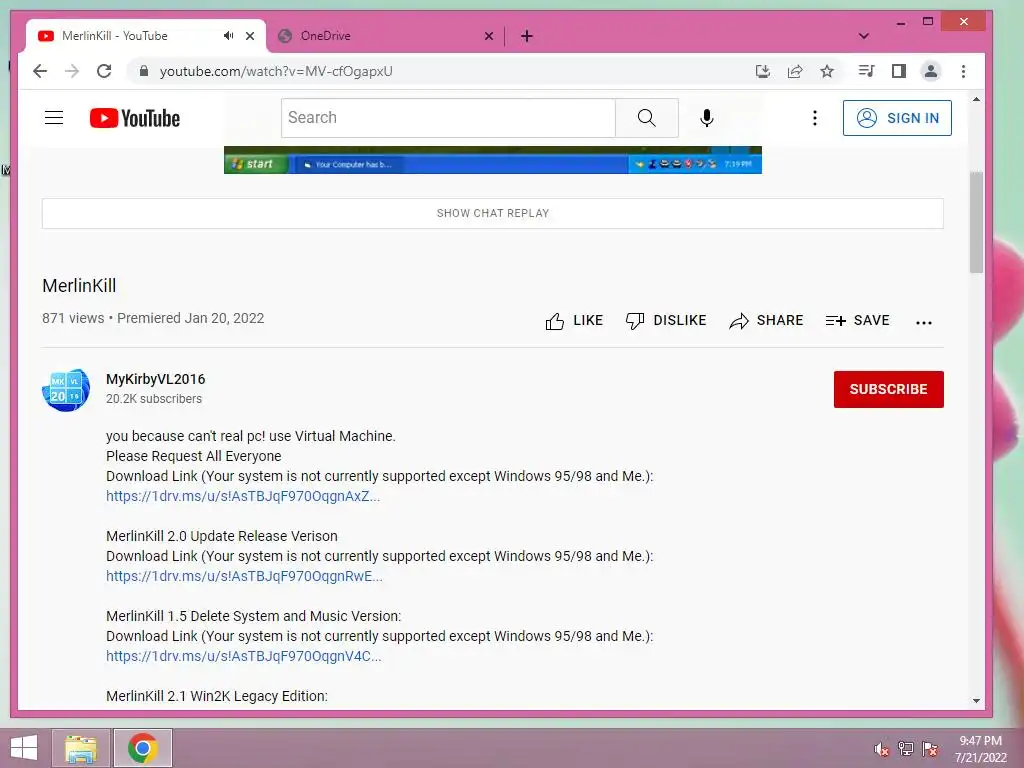Go to YouTube home via logo
This screenshot has width=1024, height=768.
135,118
